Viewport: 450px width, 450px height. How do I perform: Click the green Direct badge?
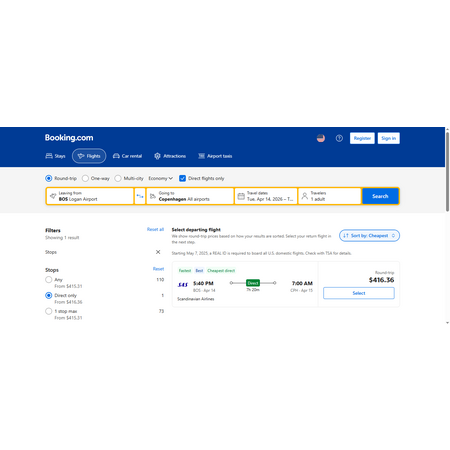[x=253, y=283]
